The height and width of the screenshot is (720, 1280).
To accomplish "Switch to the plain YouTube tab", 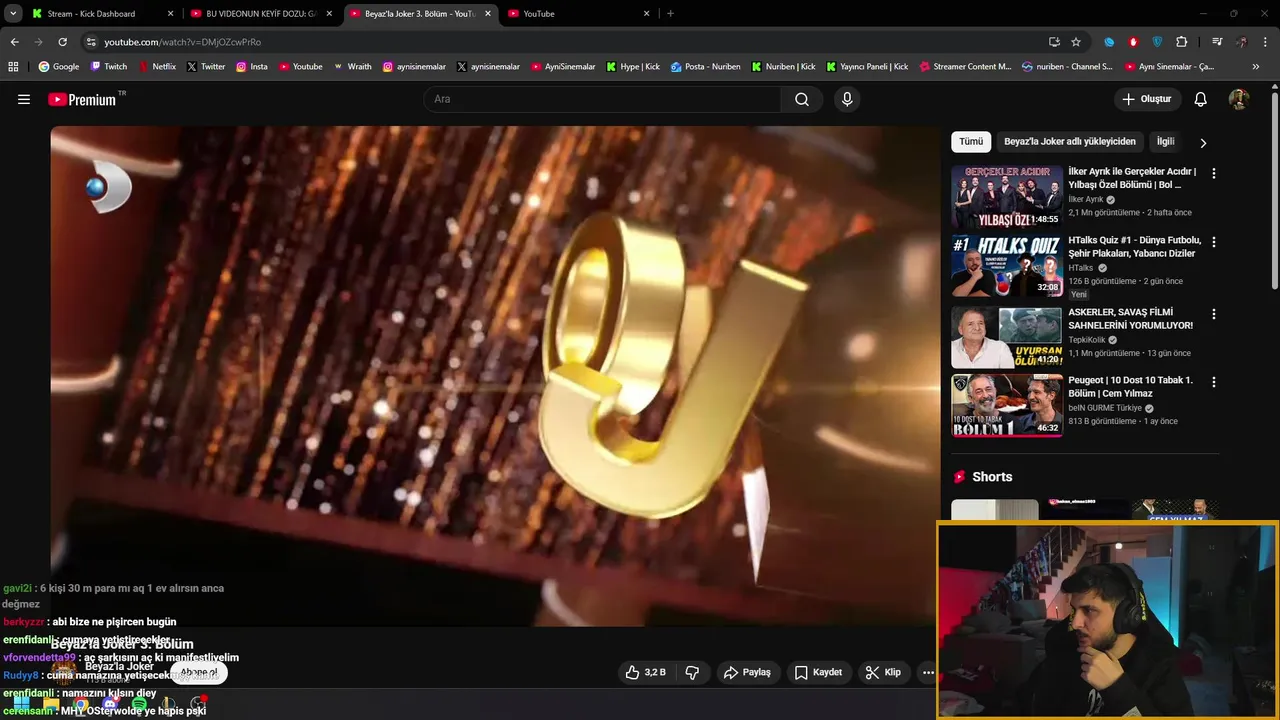I will coord(578,14).
